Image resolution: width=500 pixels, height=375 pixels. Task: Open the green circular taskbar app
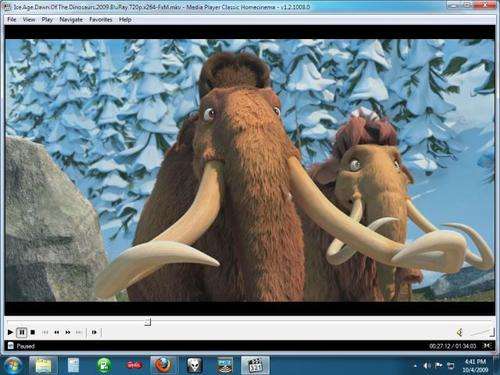click(x=104, y=365)
